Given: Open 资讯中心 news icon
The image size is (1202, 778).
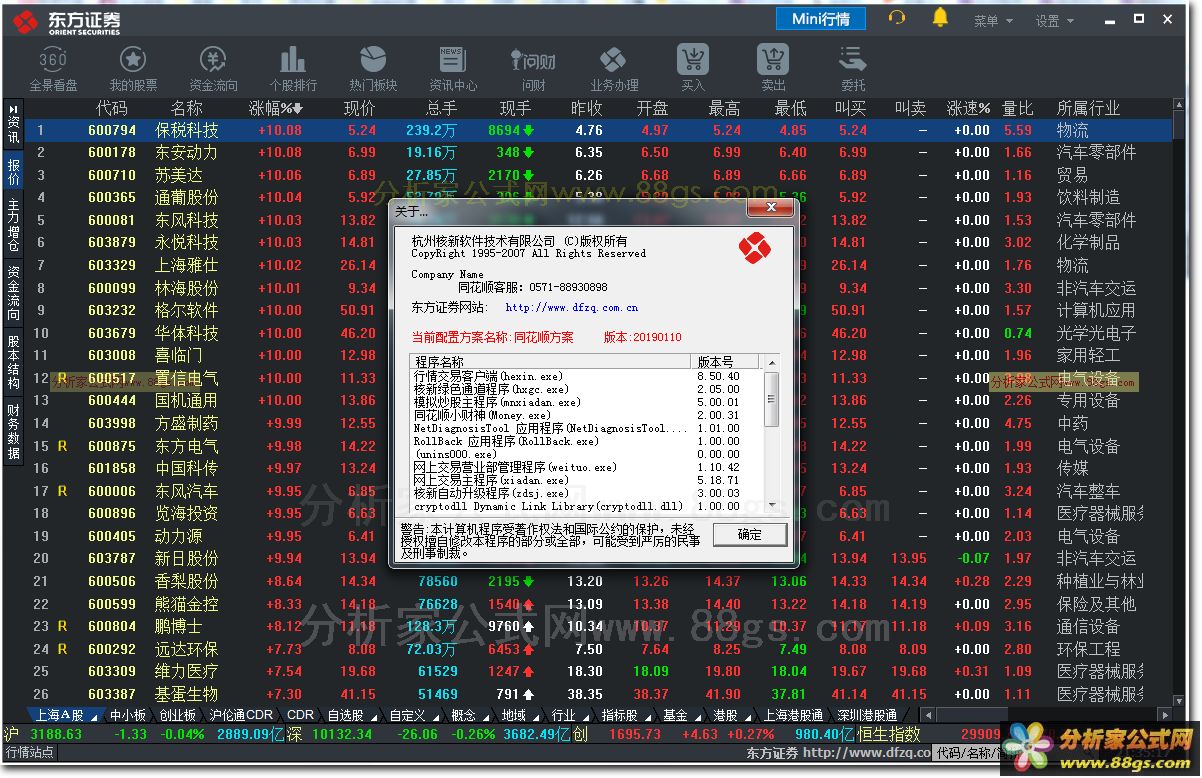Looking at the screenshot, I should coord(452,58).
